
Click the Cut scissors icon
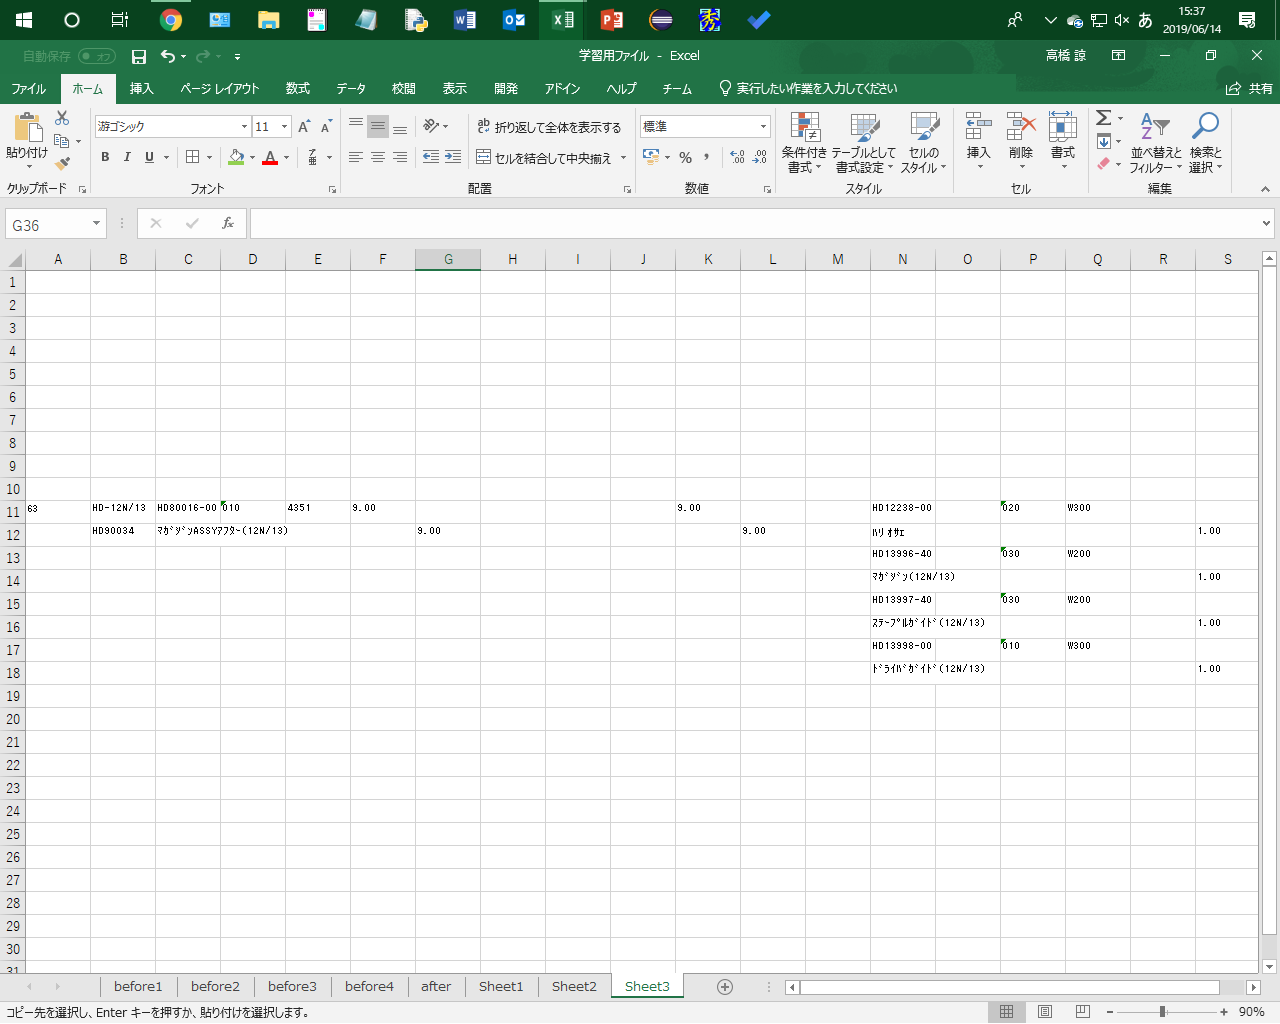click(x=62, y=118)
